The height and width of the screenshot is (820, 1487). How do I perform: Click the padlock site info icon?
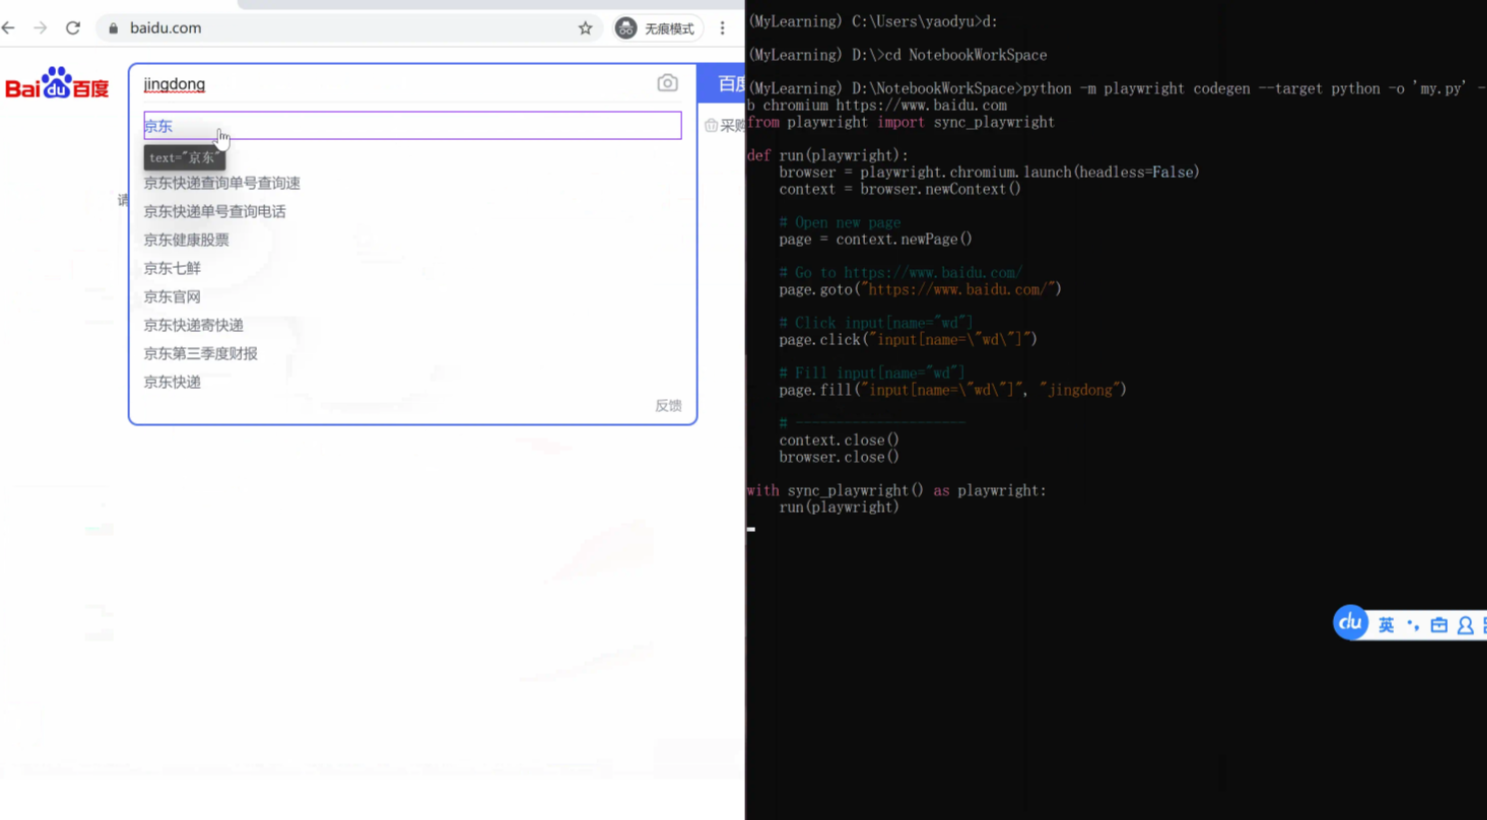coord(113,28)
